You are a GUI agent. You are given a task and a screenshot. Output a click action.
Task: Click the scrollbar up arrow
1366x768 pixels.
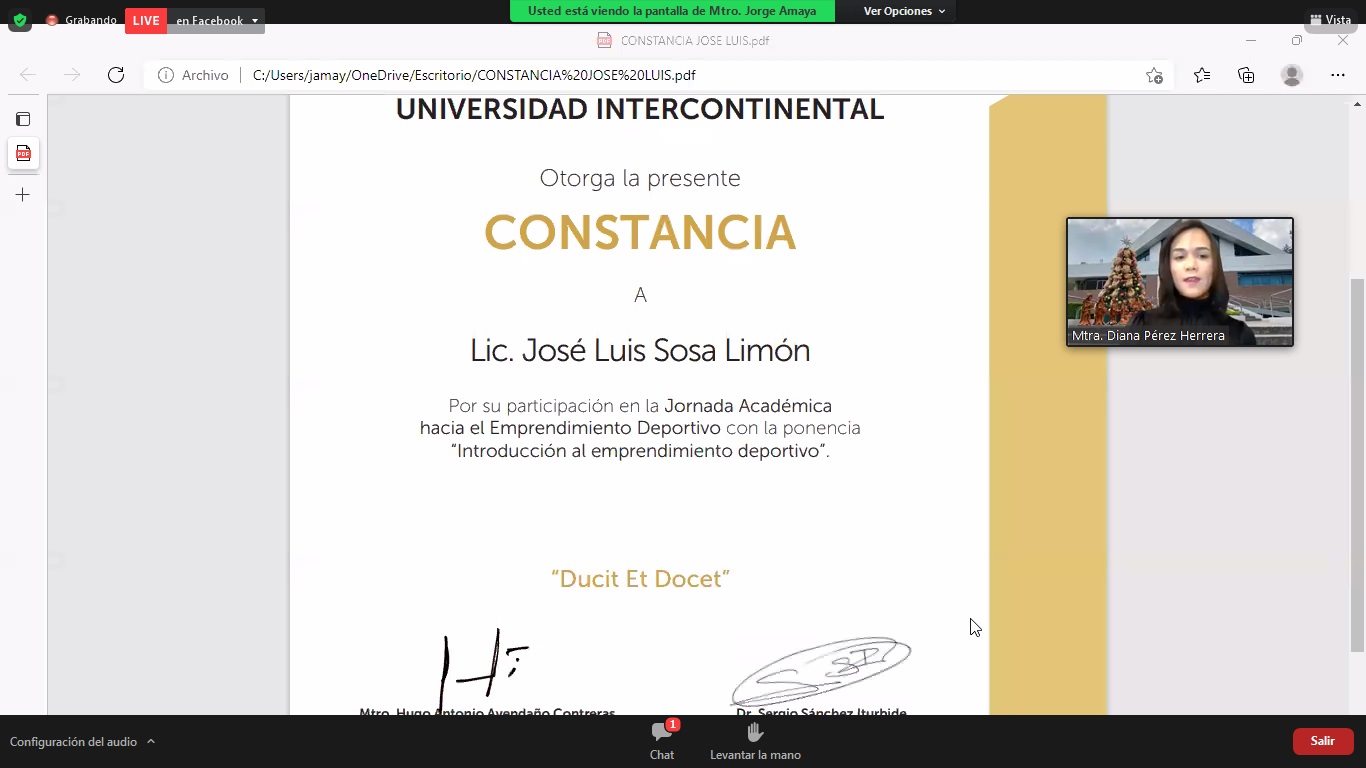pos(1357,103)
